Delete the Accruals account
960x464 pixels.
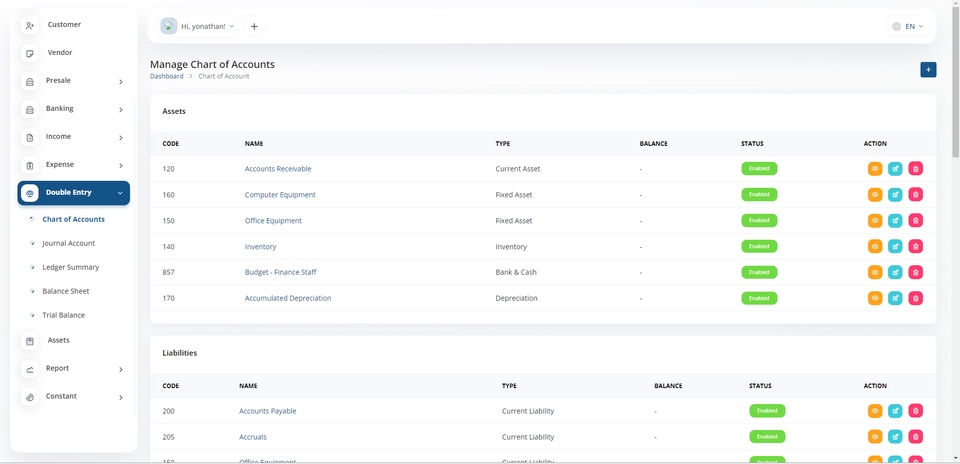click(915, 437)
